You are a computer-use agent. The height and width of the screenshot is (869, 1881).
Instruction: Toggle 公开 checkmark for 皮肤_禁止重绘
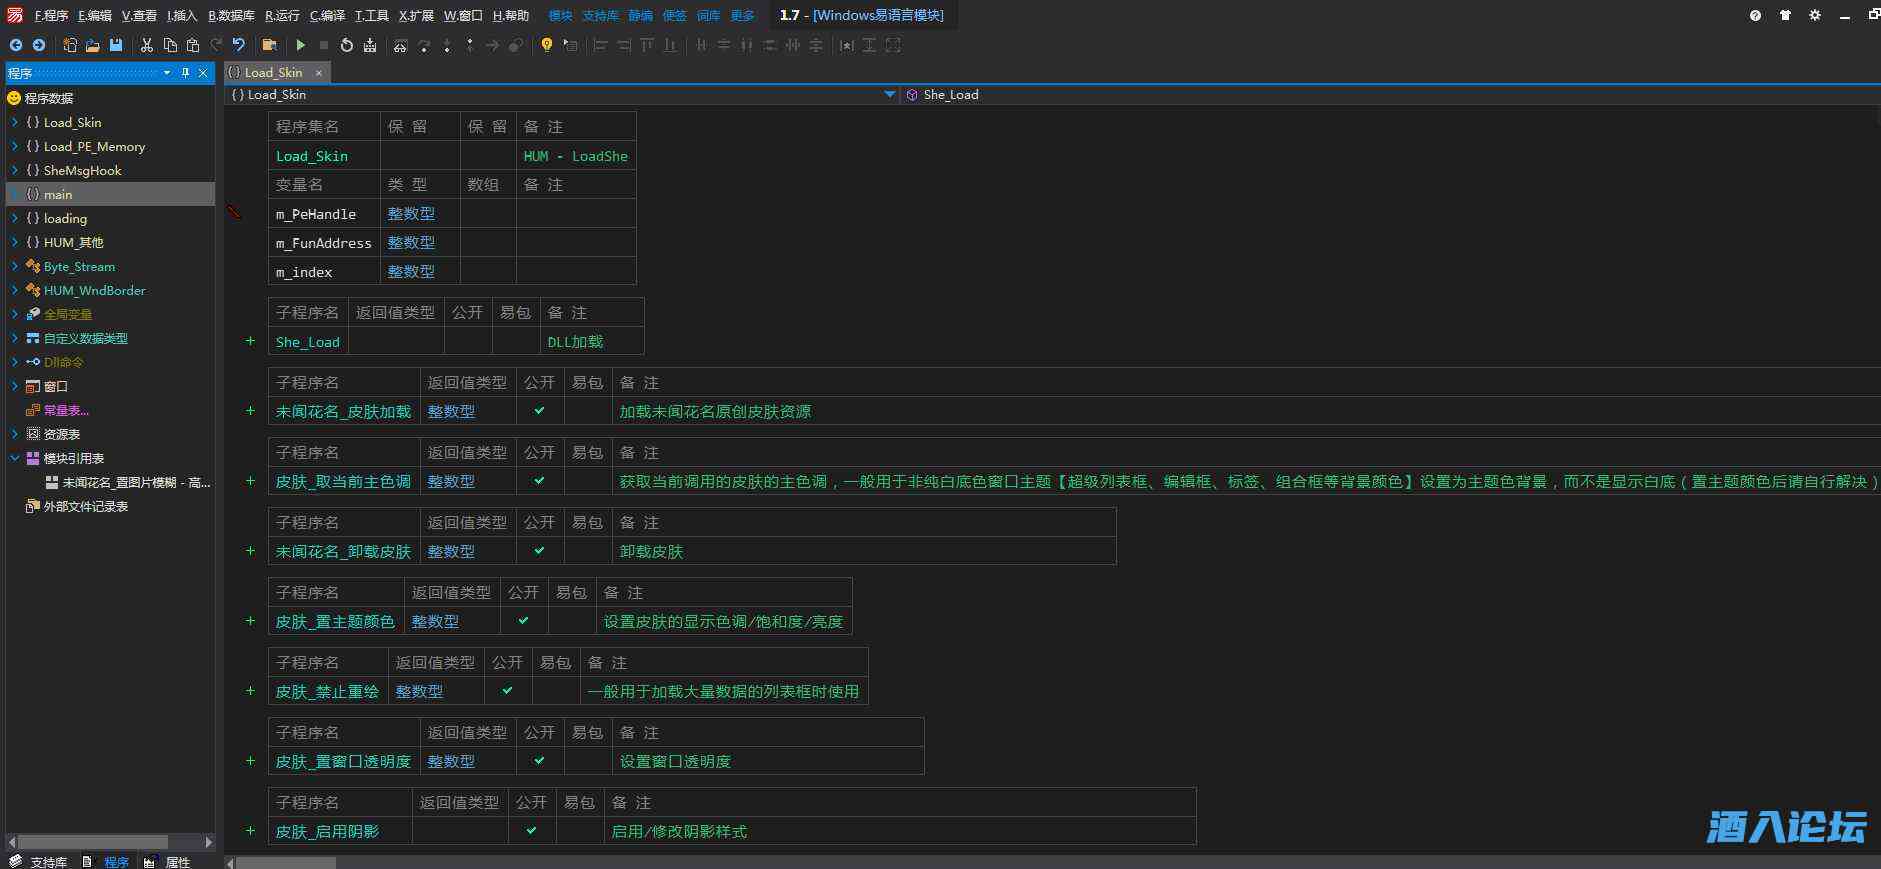coord(507,691)
